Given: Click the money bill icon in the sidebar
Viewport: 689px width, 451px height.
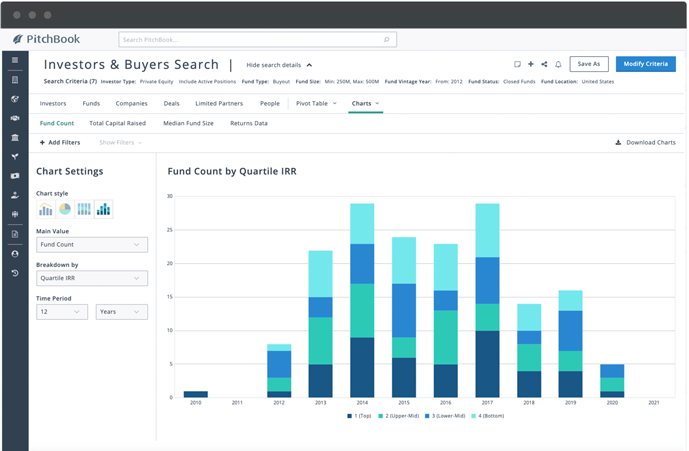Looking at the screenshot, I should click(x=15, y=176).
